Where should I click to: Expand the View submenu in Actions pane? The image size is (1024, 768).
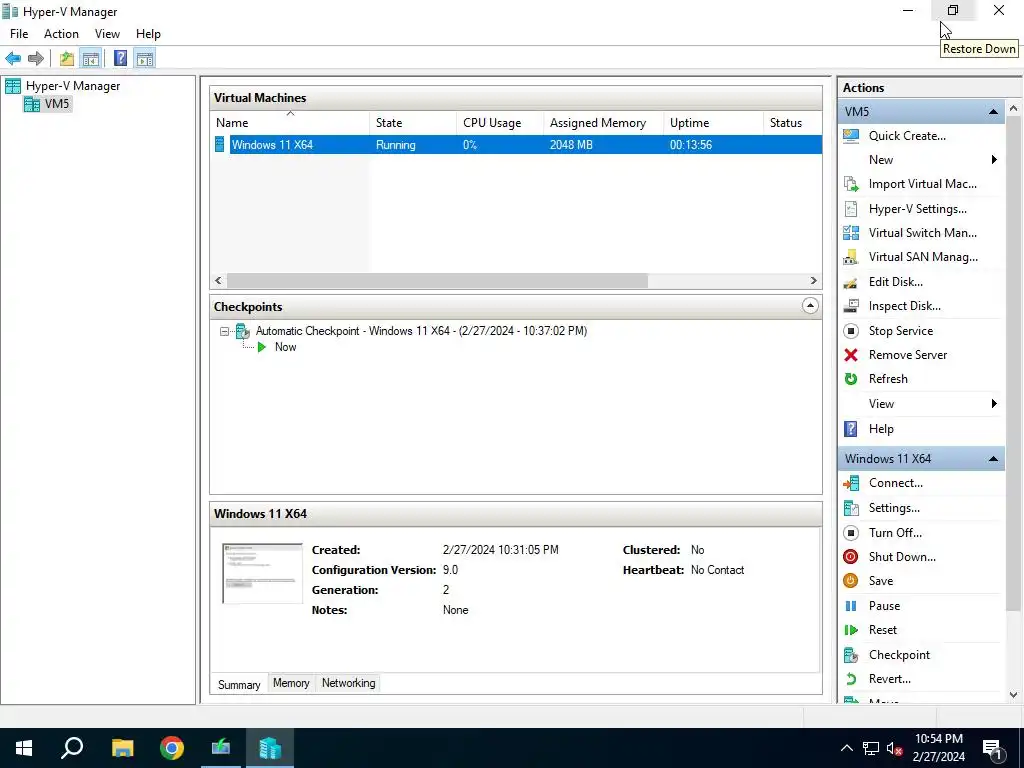click(x=994, y=404)
